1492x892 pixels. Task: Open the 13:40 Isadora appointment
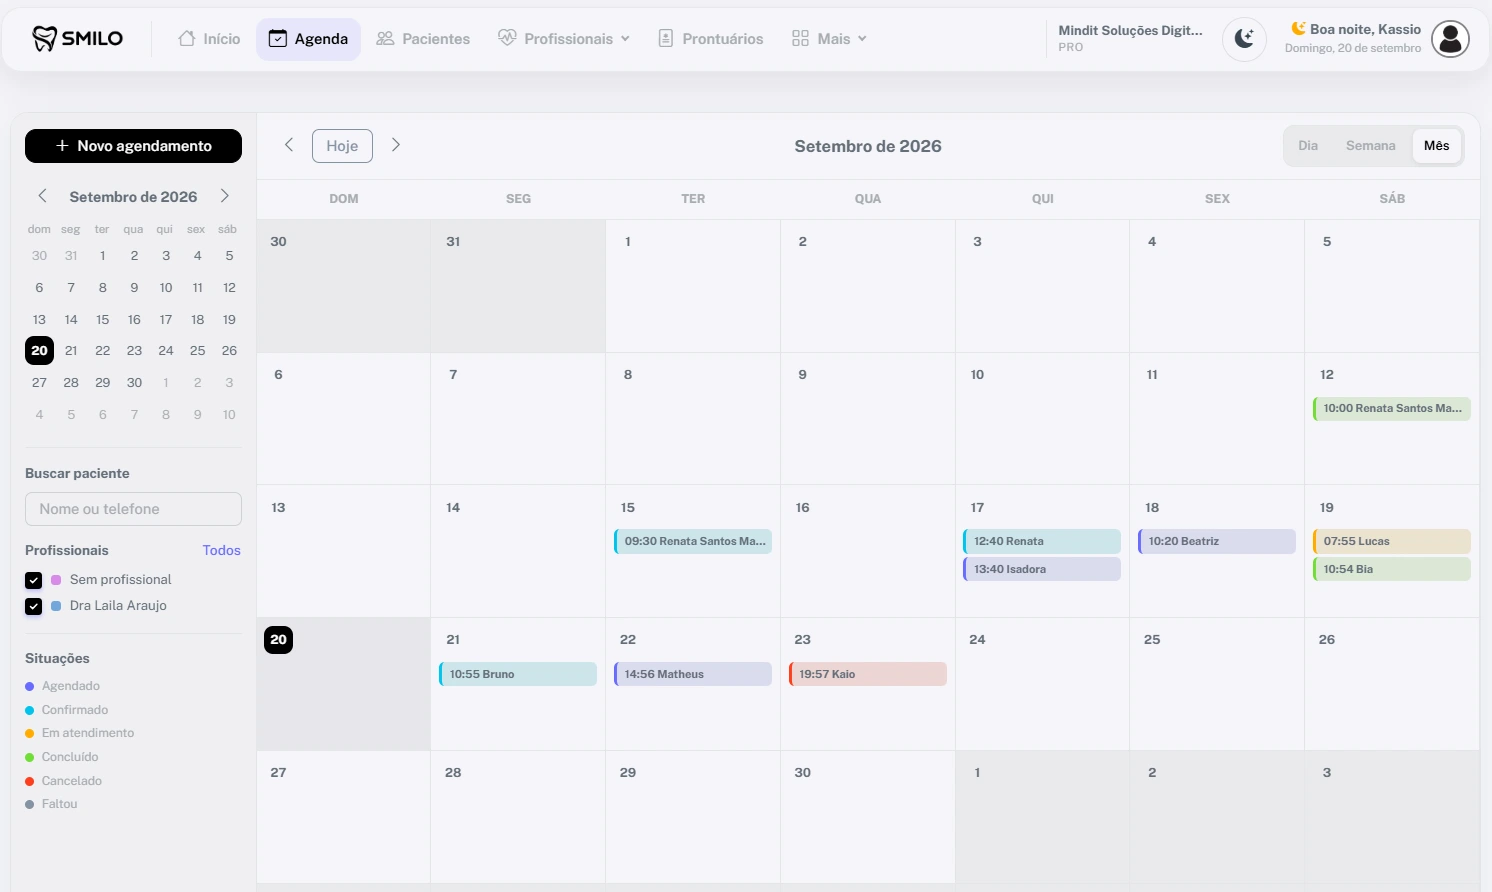tap(1042, 569)
